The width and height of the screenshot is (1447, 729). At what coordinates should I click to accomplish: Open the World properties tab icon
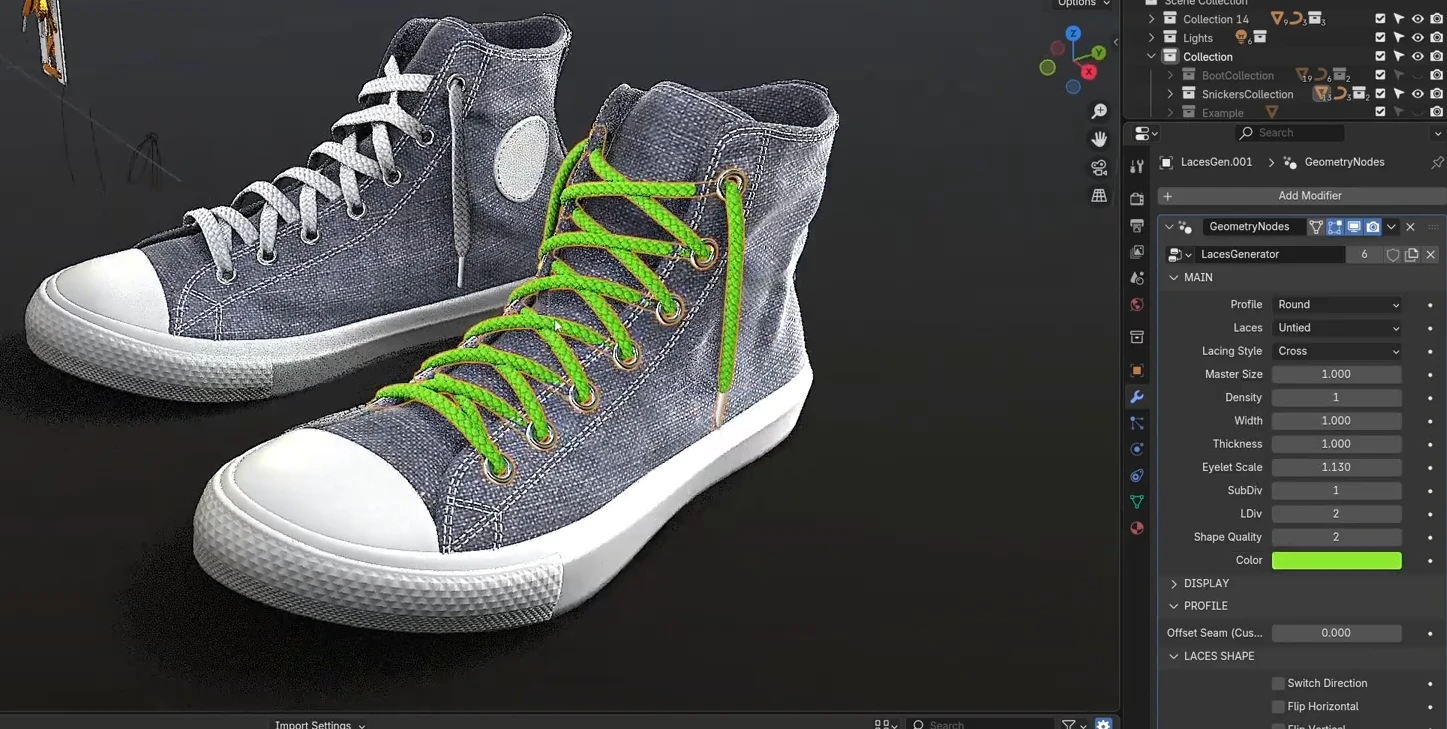pos(1137,305)
